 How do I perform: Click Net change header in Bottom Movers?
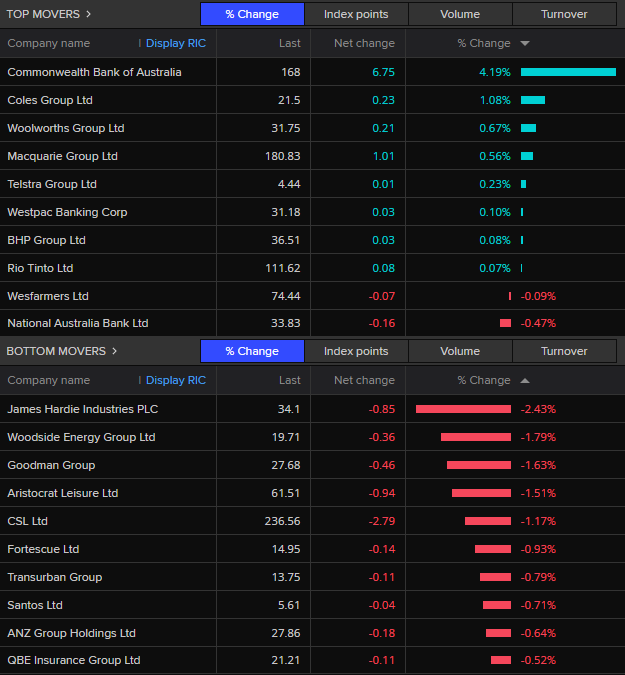364,381
